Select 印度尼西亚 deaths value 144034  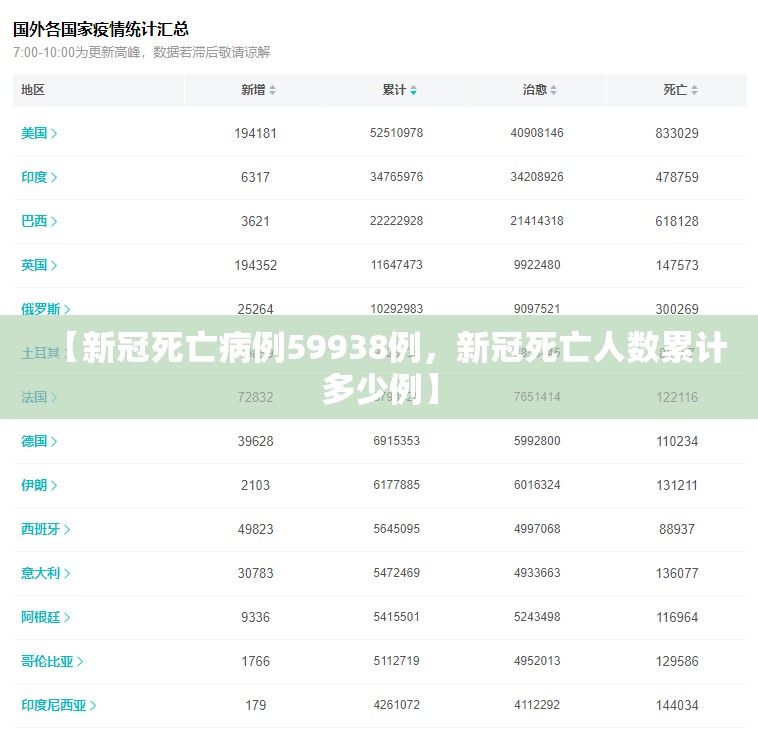click(677, 705)
